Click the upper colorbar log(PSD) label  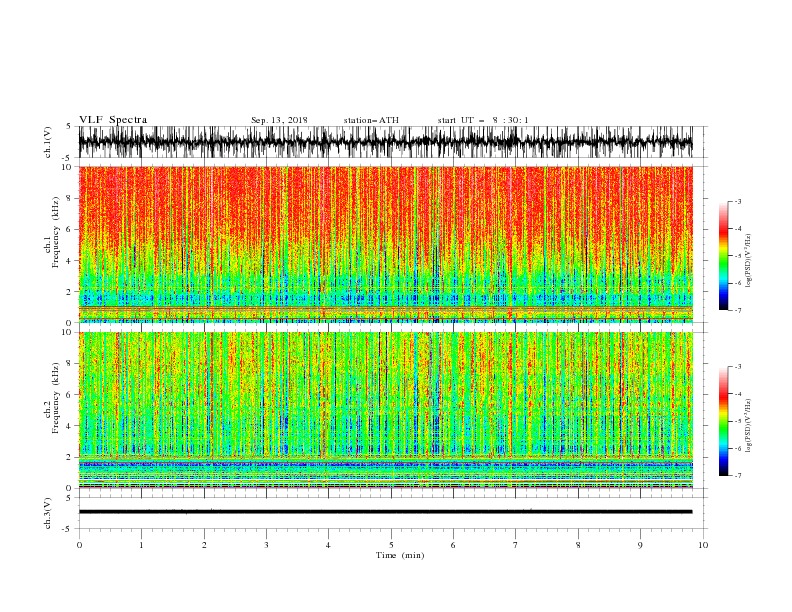[750, 261]
